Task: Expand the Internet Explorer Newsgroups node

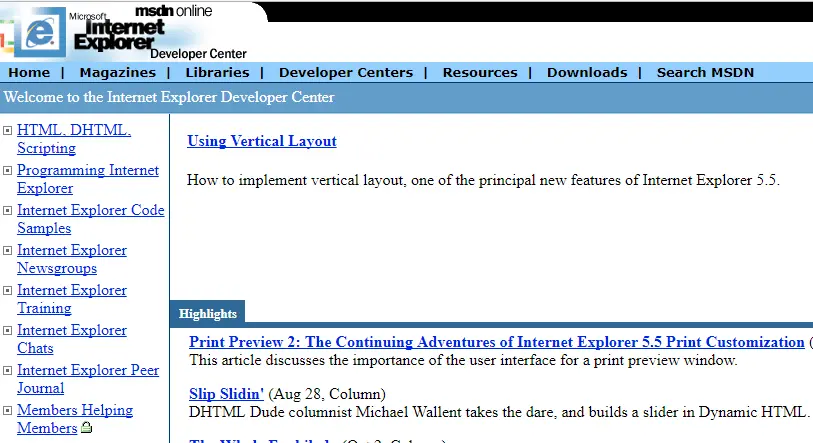Action: [x=8, y=251]
